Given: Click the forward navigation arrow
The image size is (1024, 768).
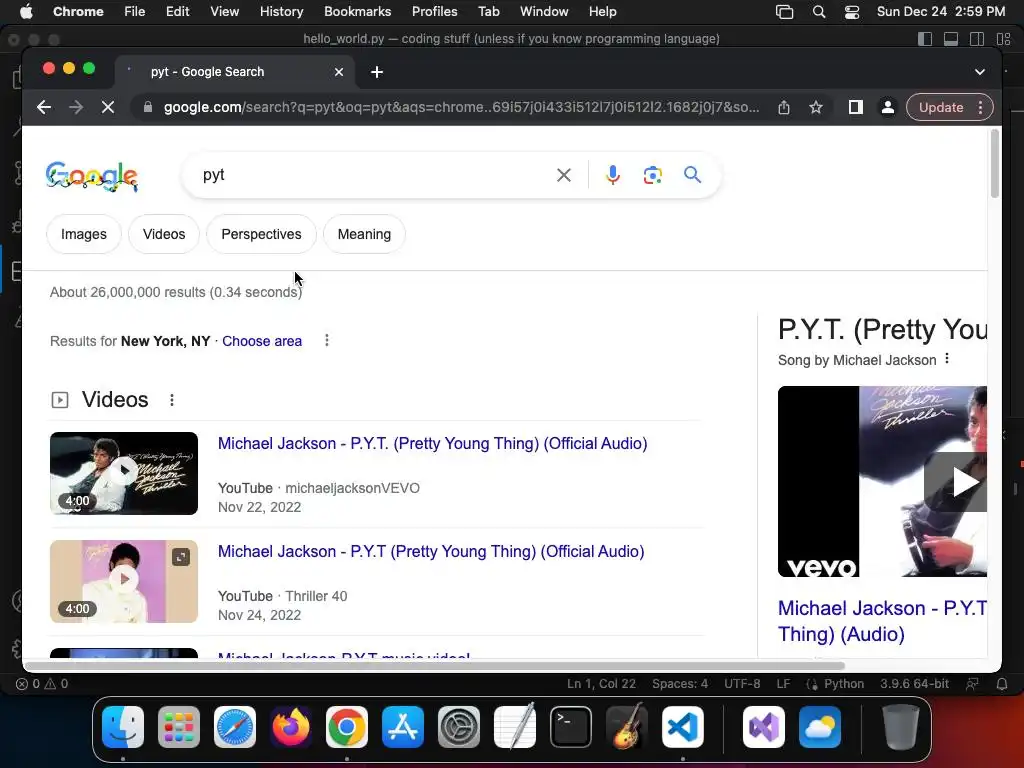Looking at the screenshot, I should tap(76, 107).
